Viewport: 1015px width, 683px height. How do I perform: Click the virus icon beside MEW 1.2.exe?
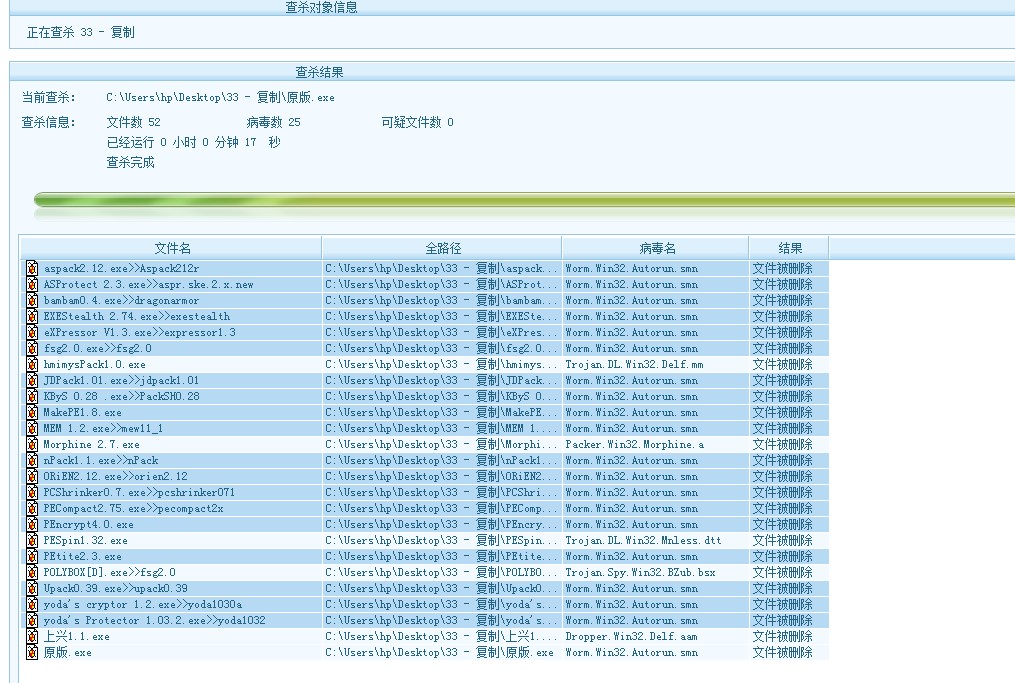pos(32,428)
